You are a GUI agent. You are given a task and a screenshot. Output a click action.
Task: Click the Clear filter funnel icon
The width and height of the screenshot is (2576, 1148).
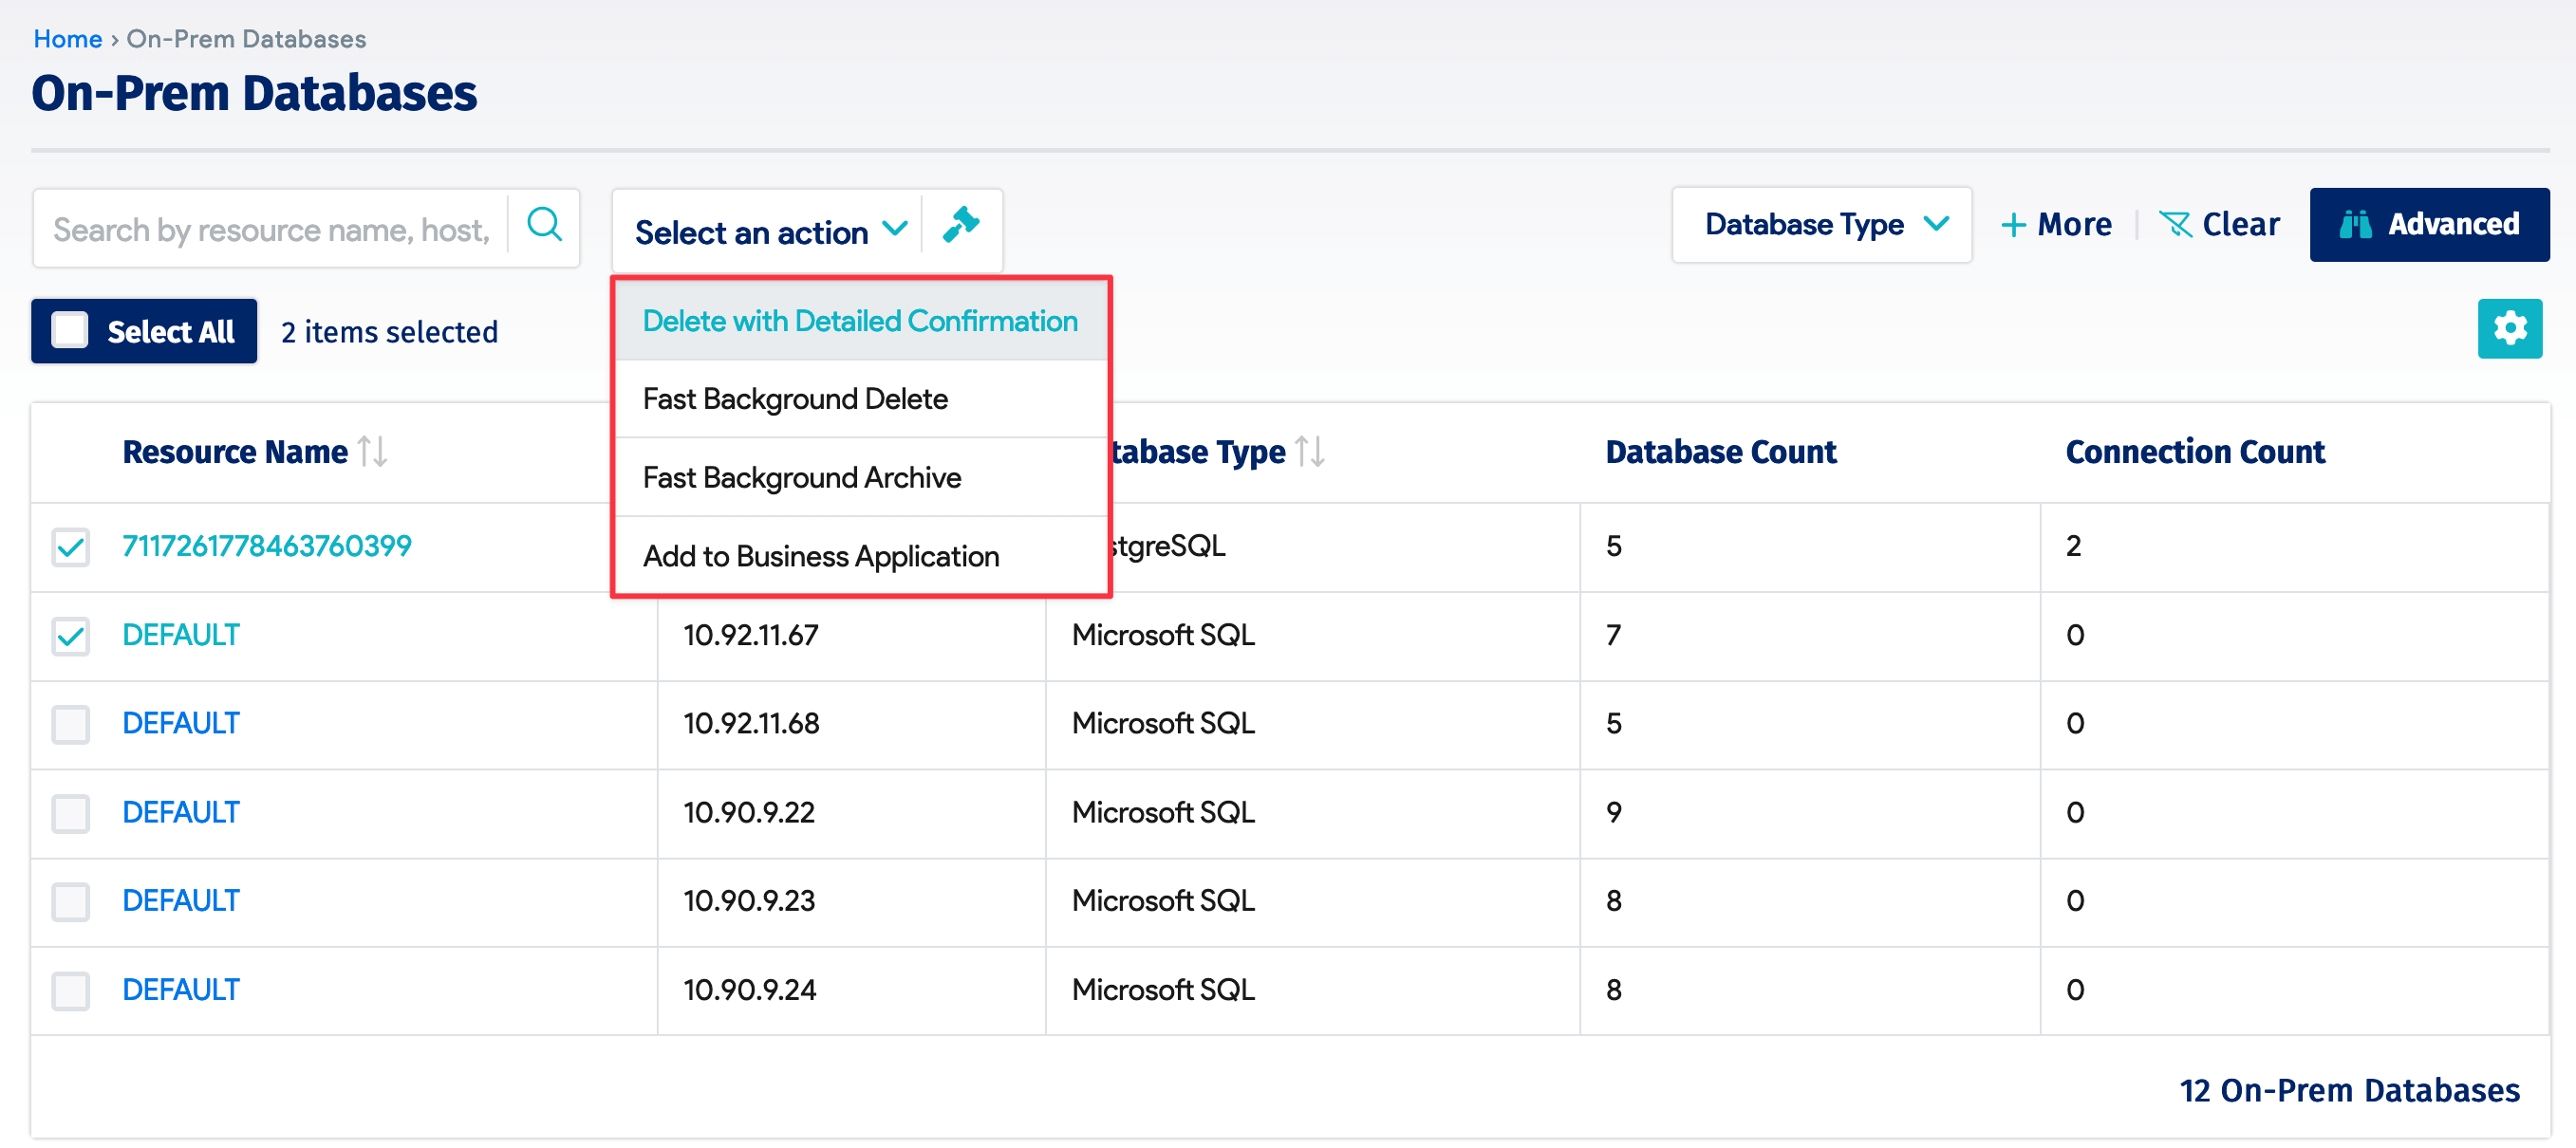(2175, 224)
